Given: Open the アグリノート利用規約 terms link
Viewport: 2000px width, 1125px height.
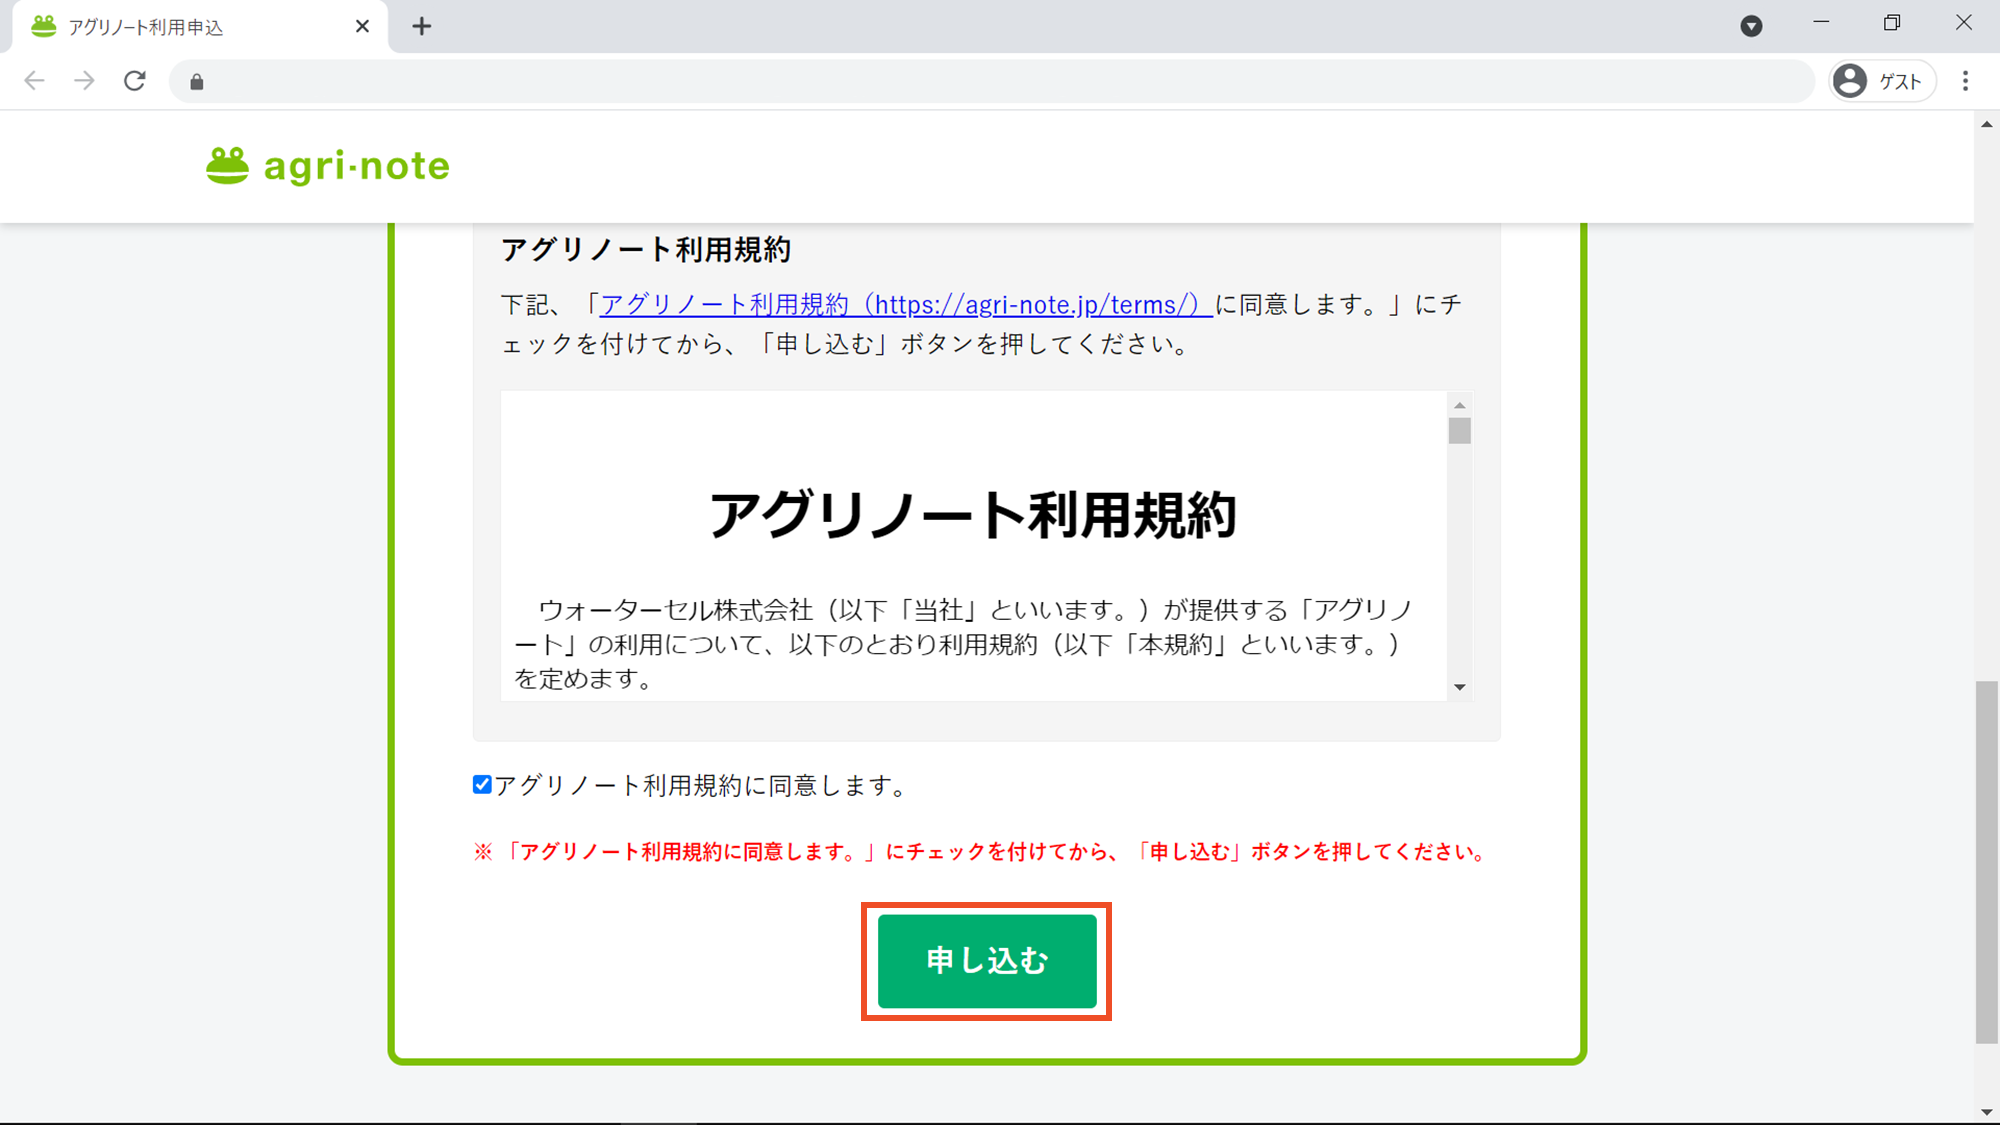Looking at the screenshot, I should pyautogui.click(x=906, y=304).
